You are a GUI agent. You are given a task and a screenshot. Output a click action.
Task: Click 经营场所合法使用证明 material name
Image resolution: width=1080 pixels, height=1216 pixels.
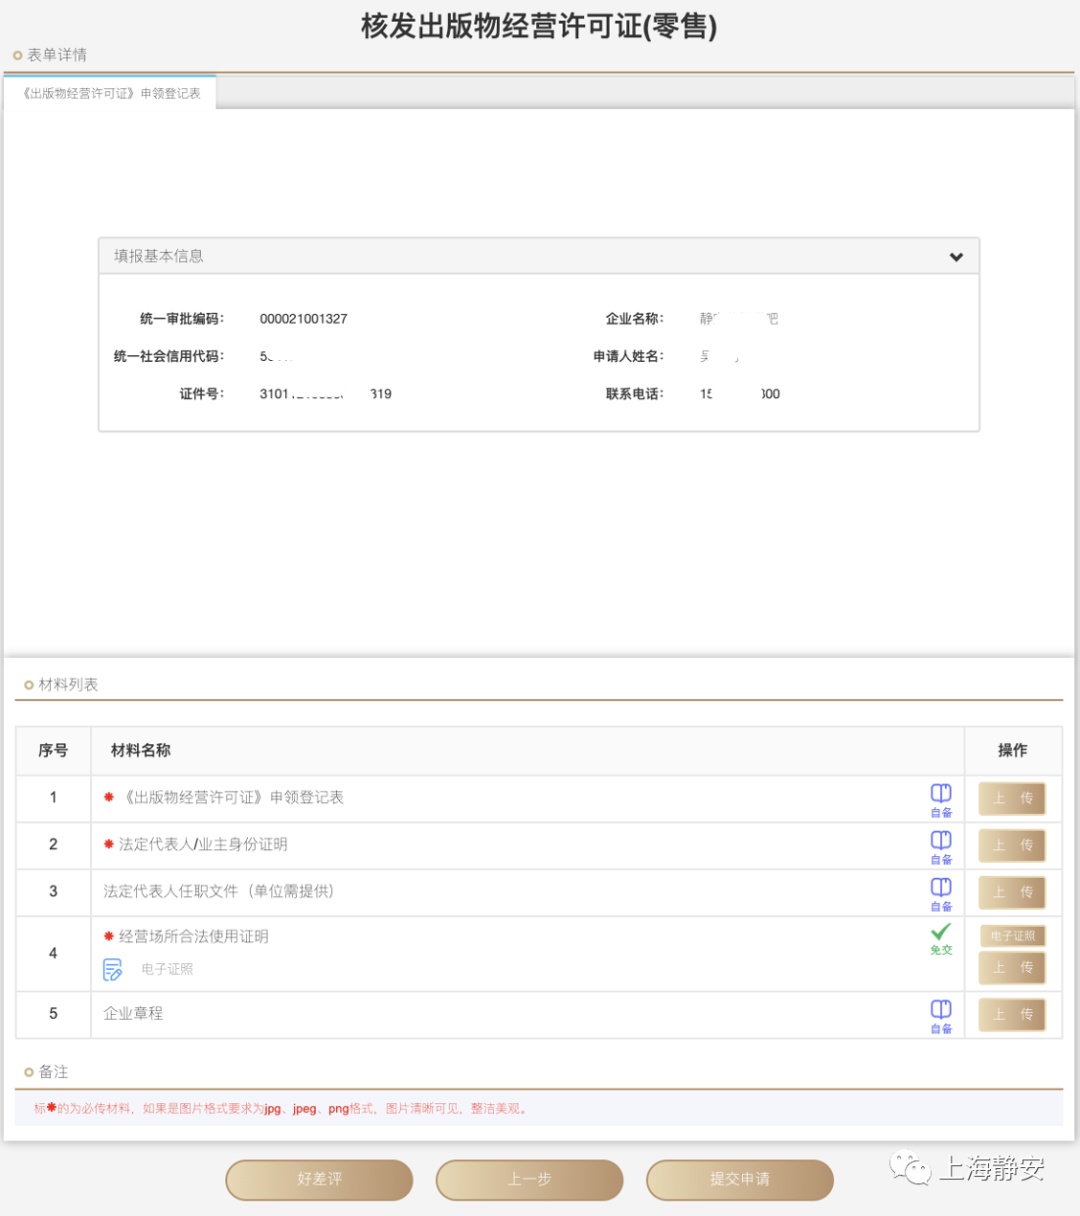point(194,937)
